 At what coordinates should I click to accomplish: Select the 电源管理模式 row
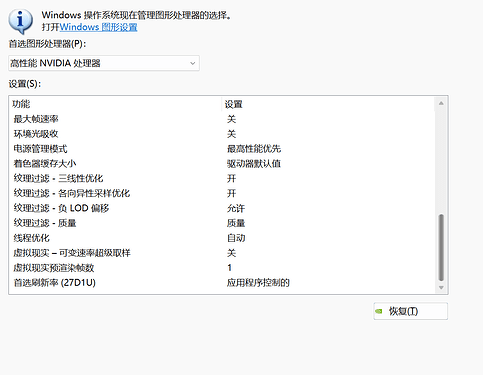coord(222,149)
